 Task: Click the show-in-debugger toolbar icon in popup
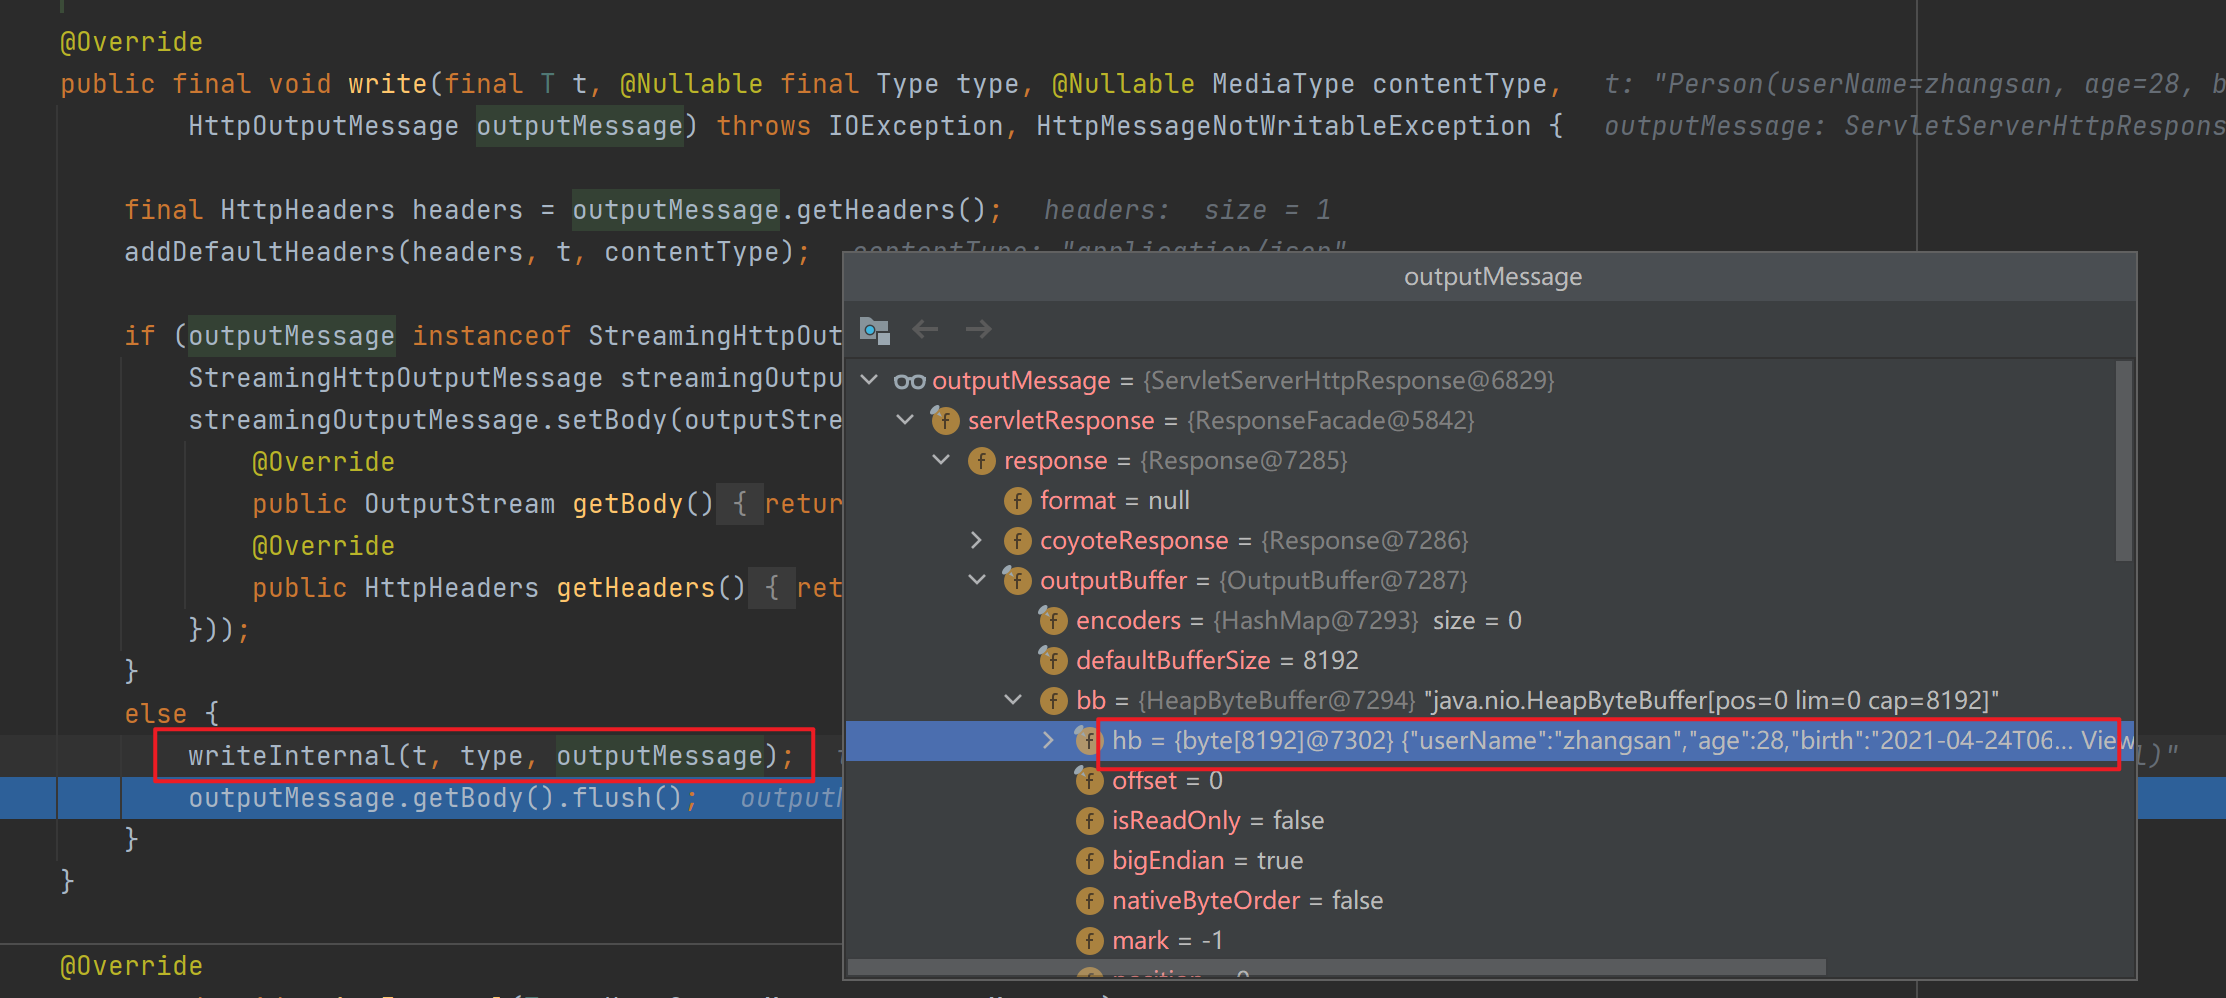click(875, 329)
